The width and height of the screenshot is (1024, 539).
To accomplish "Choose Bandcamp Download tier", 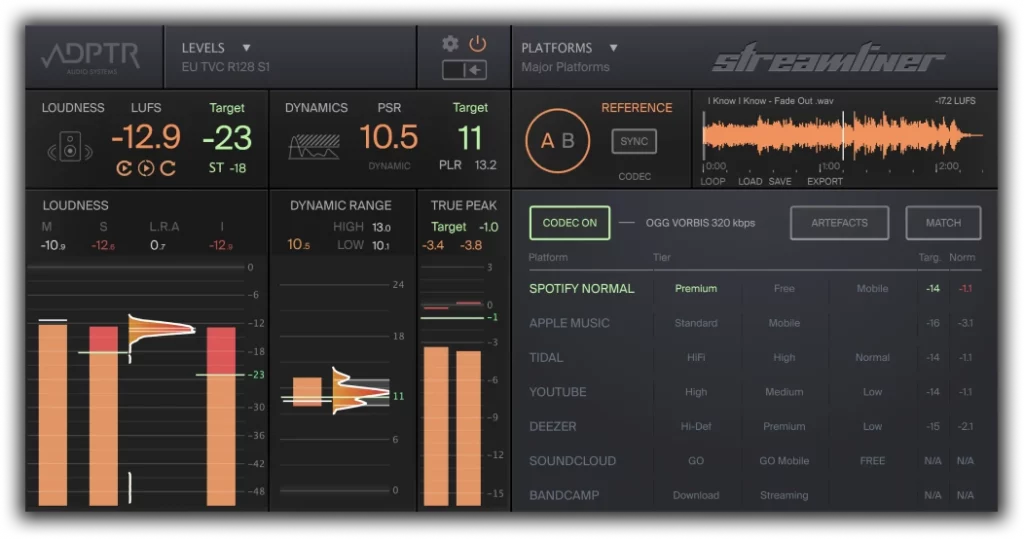I will click(696, 495).
